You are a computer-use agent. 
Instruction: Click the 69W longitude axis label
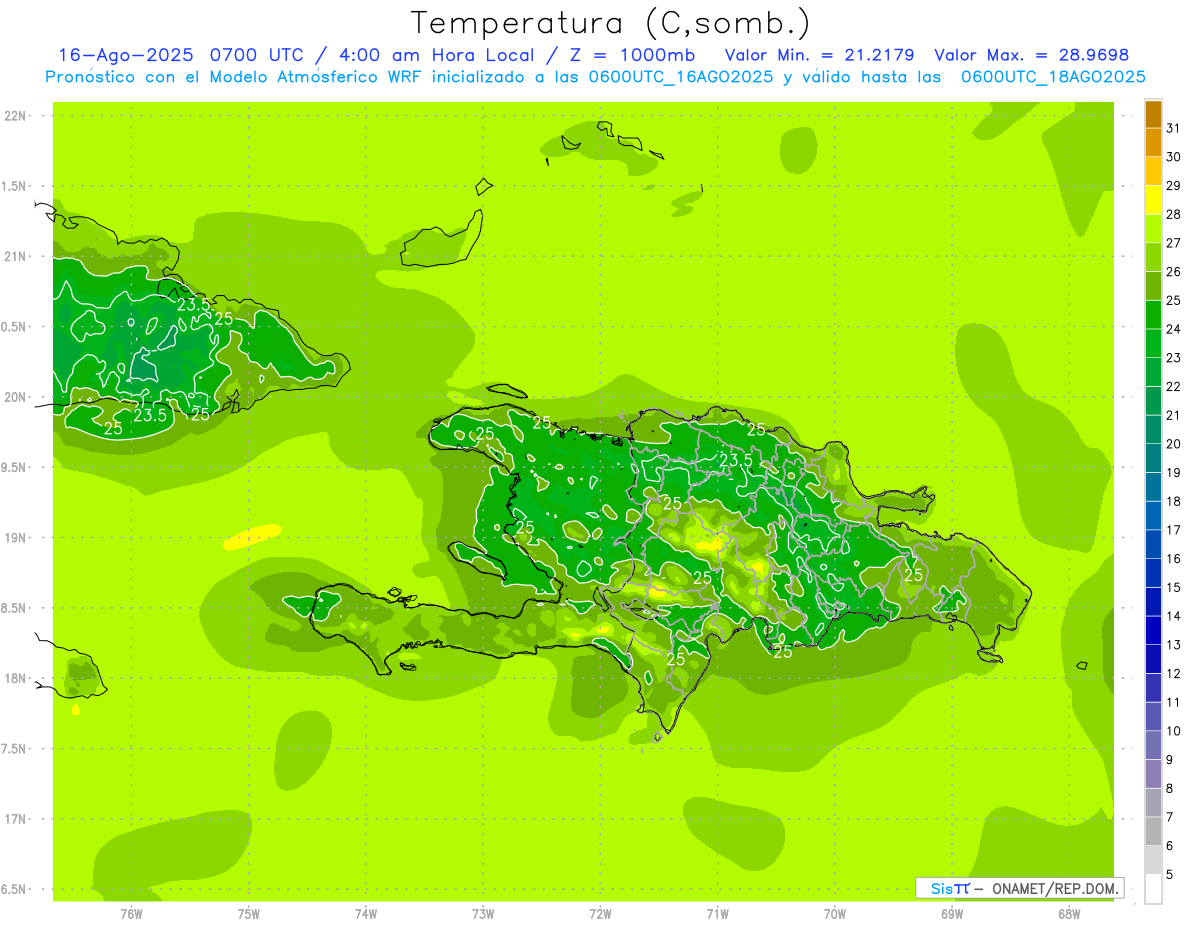coord(952,915)
